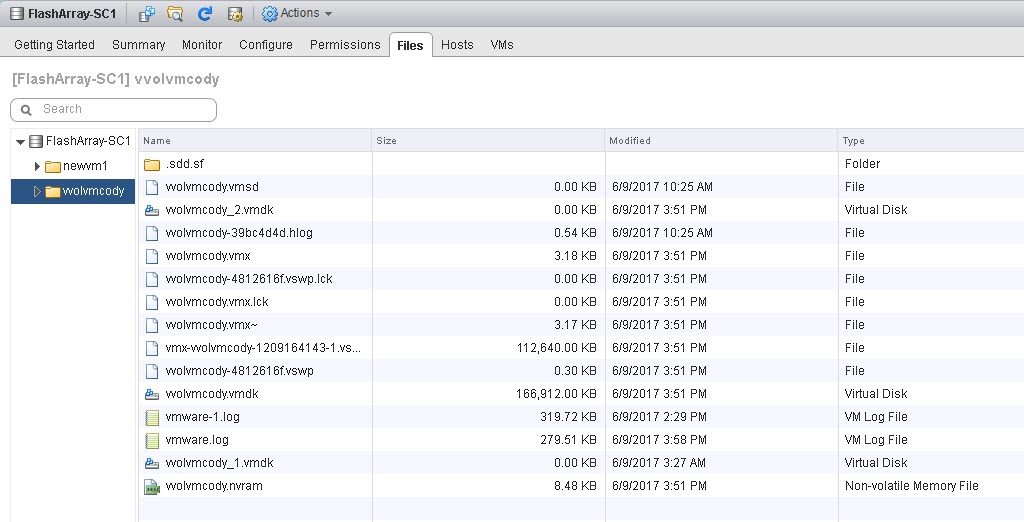Click the vvolvmcody_1.vmdk virtual disk icon
This screenshot has height=522, width=1024.
(152, 463)
